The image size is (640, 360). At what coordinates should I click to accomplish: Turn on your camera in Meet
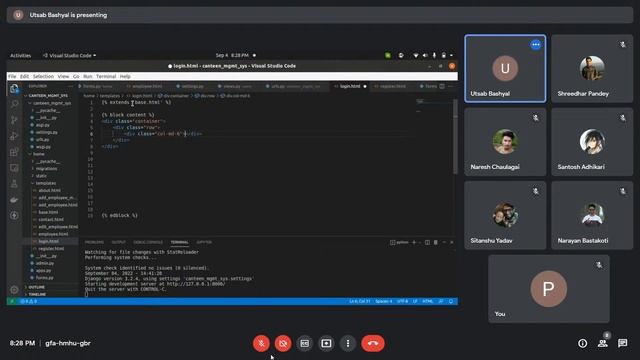(x=283, y=343)
